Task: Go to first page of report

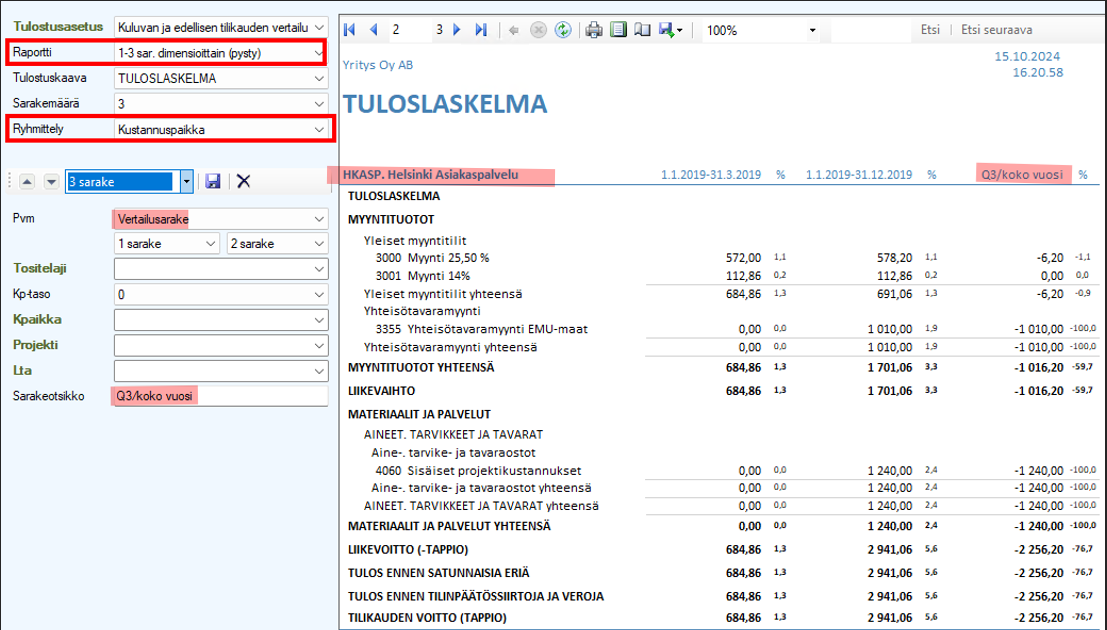Action: [350, 30]
